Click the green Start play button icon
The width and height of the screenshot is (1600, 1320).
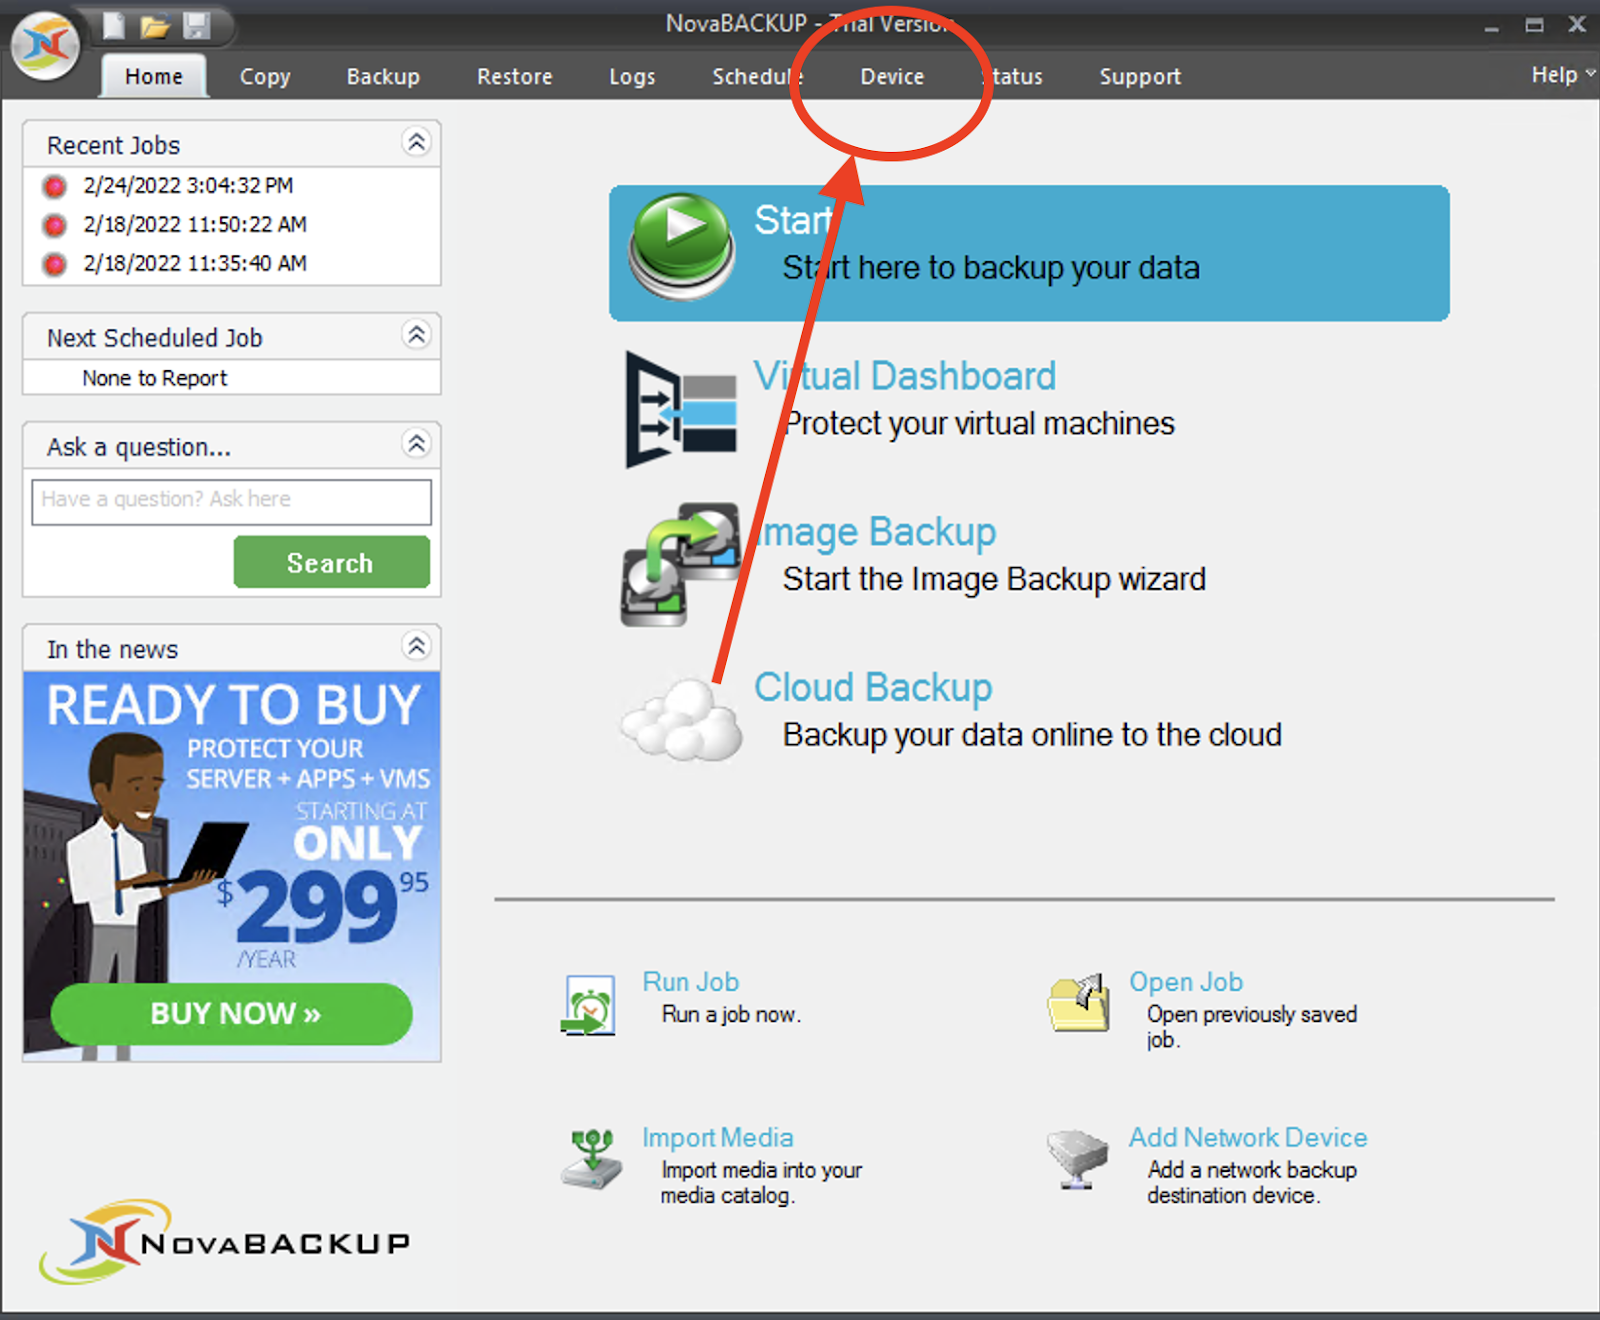pyautogui.click(x=683, y=247)
